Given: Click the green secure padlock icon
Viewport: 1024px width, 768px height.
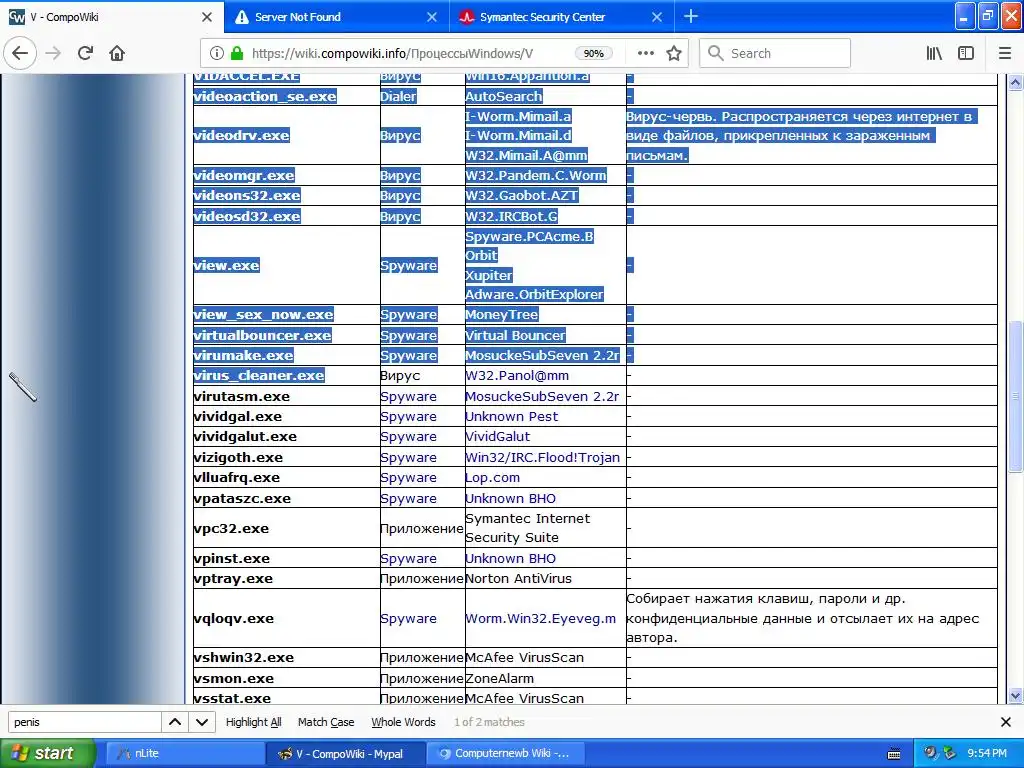Looking at the screenshot, I should [237, 53].
